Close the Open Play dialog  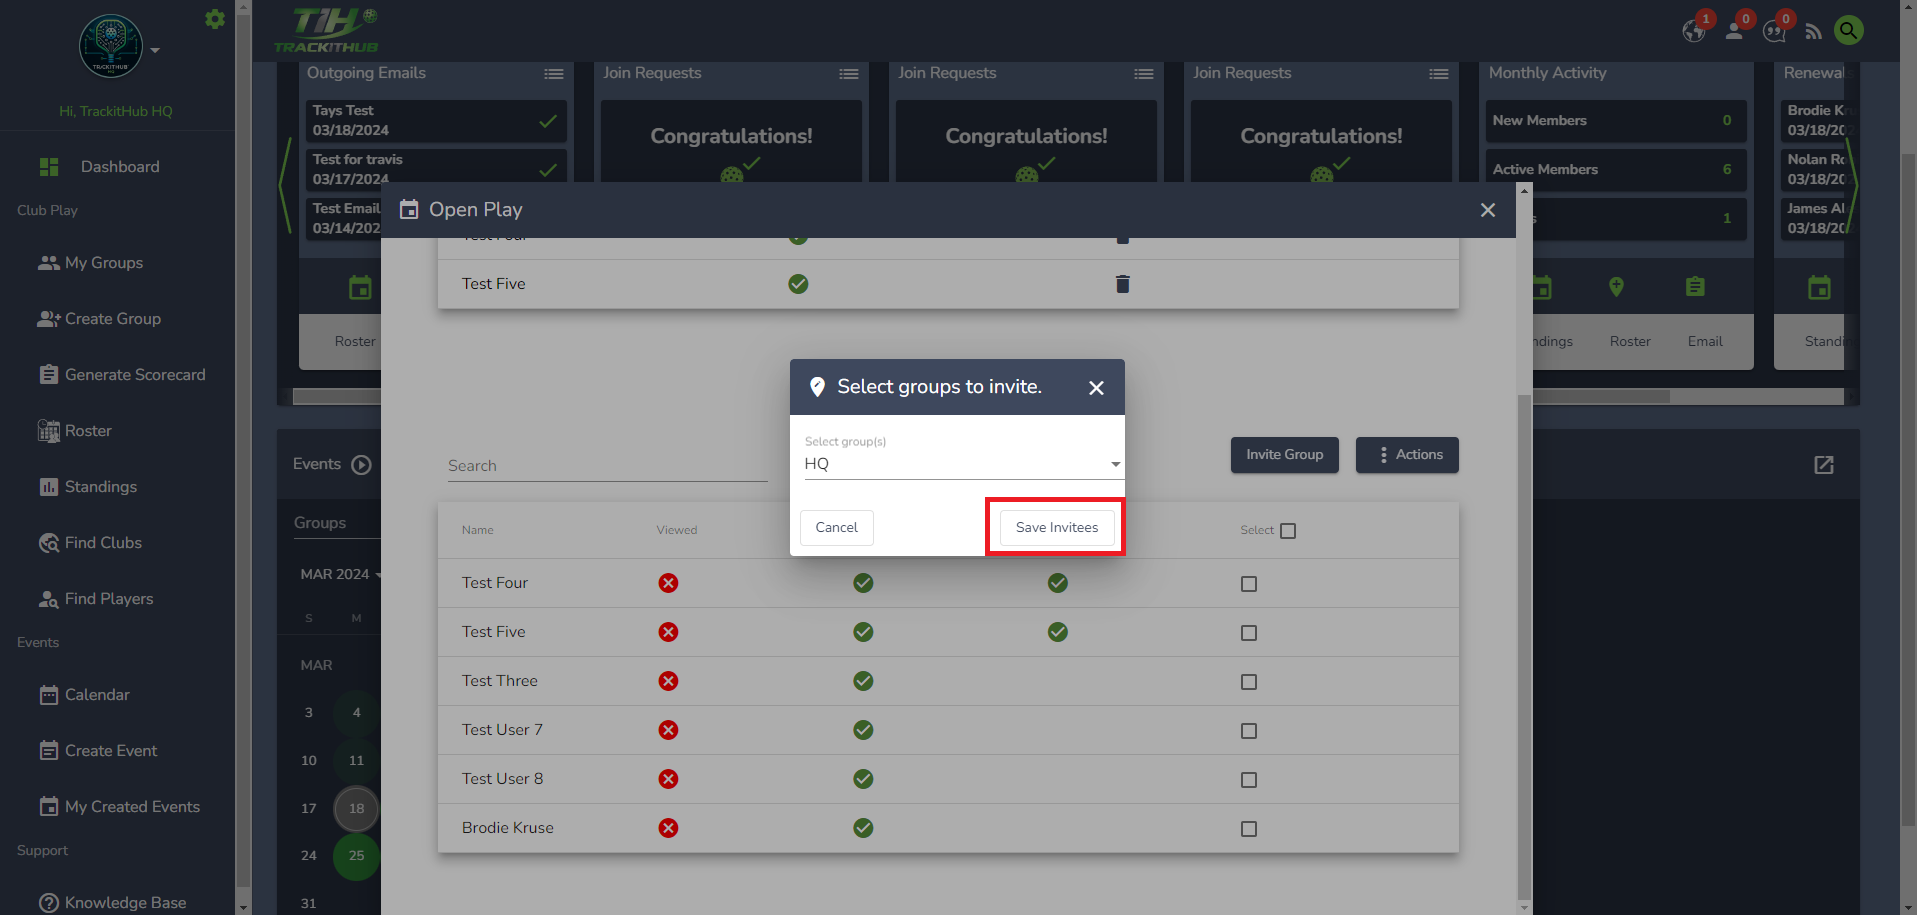coord(1488,210)
